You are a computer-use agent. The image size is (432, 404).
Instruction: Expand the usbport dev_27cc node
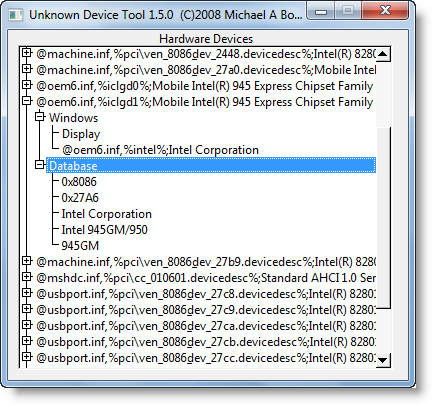click(x=26, y=357)
